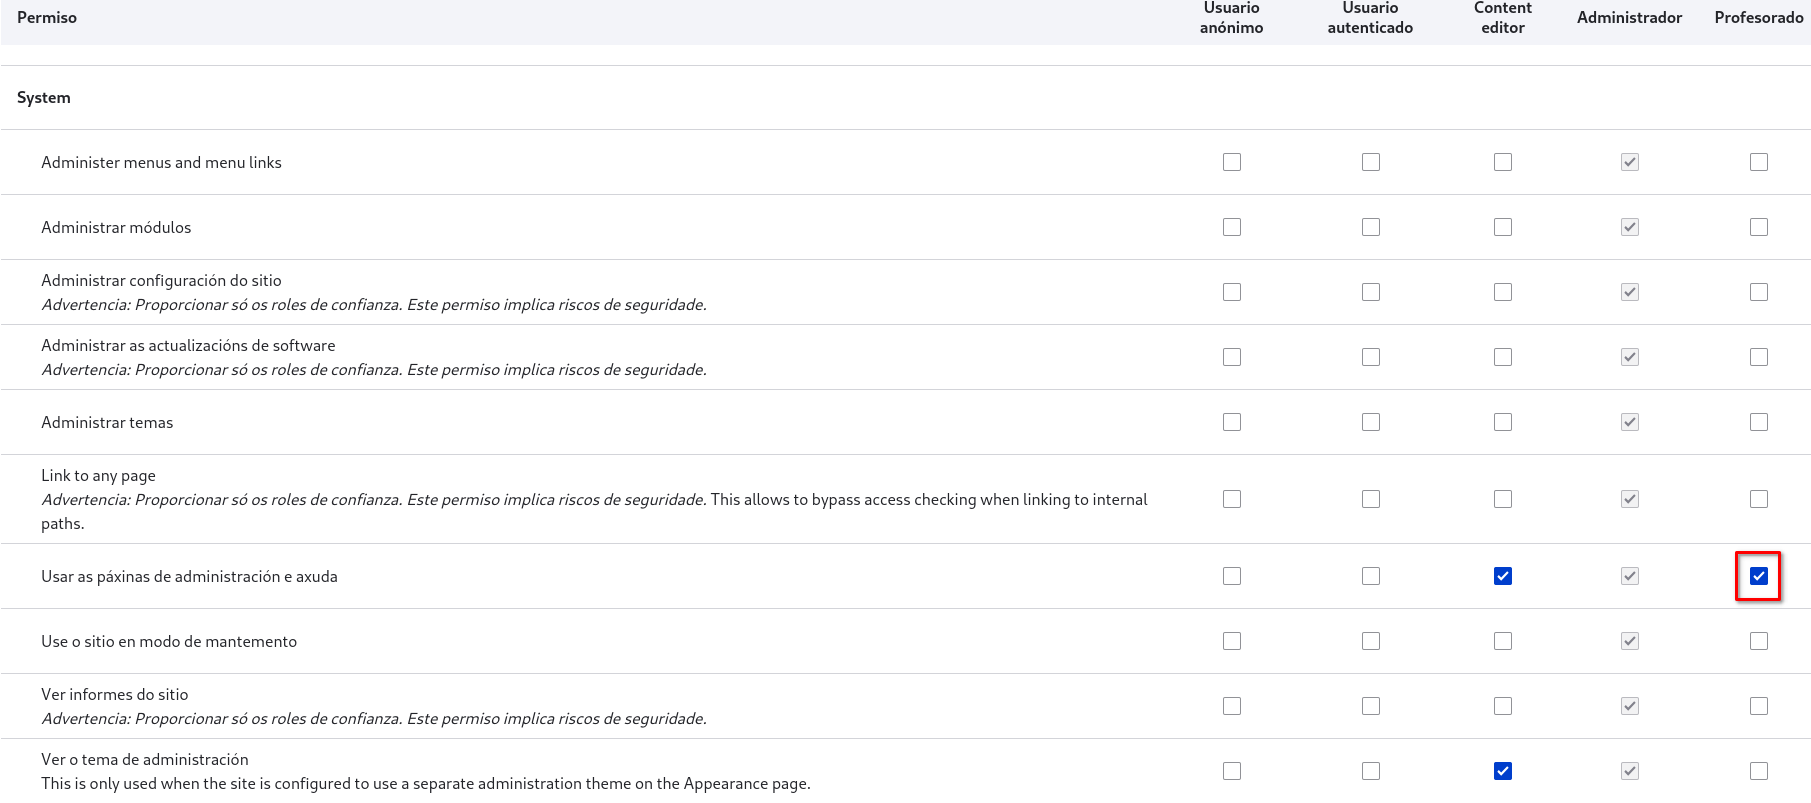Click the Permiso column header
This screenshot has height=803, width=1811.
coord(47,18)
